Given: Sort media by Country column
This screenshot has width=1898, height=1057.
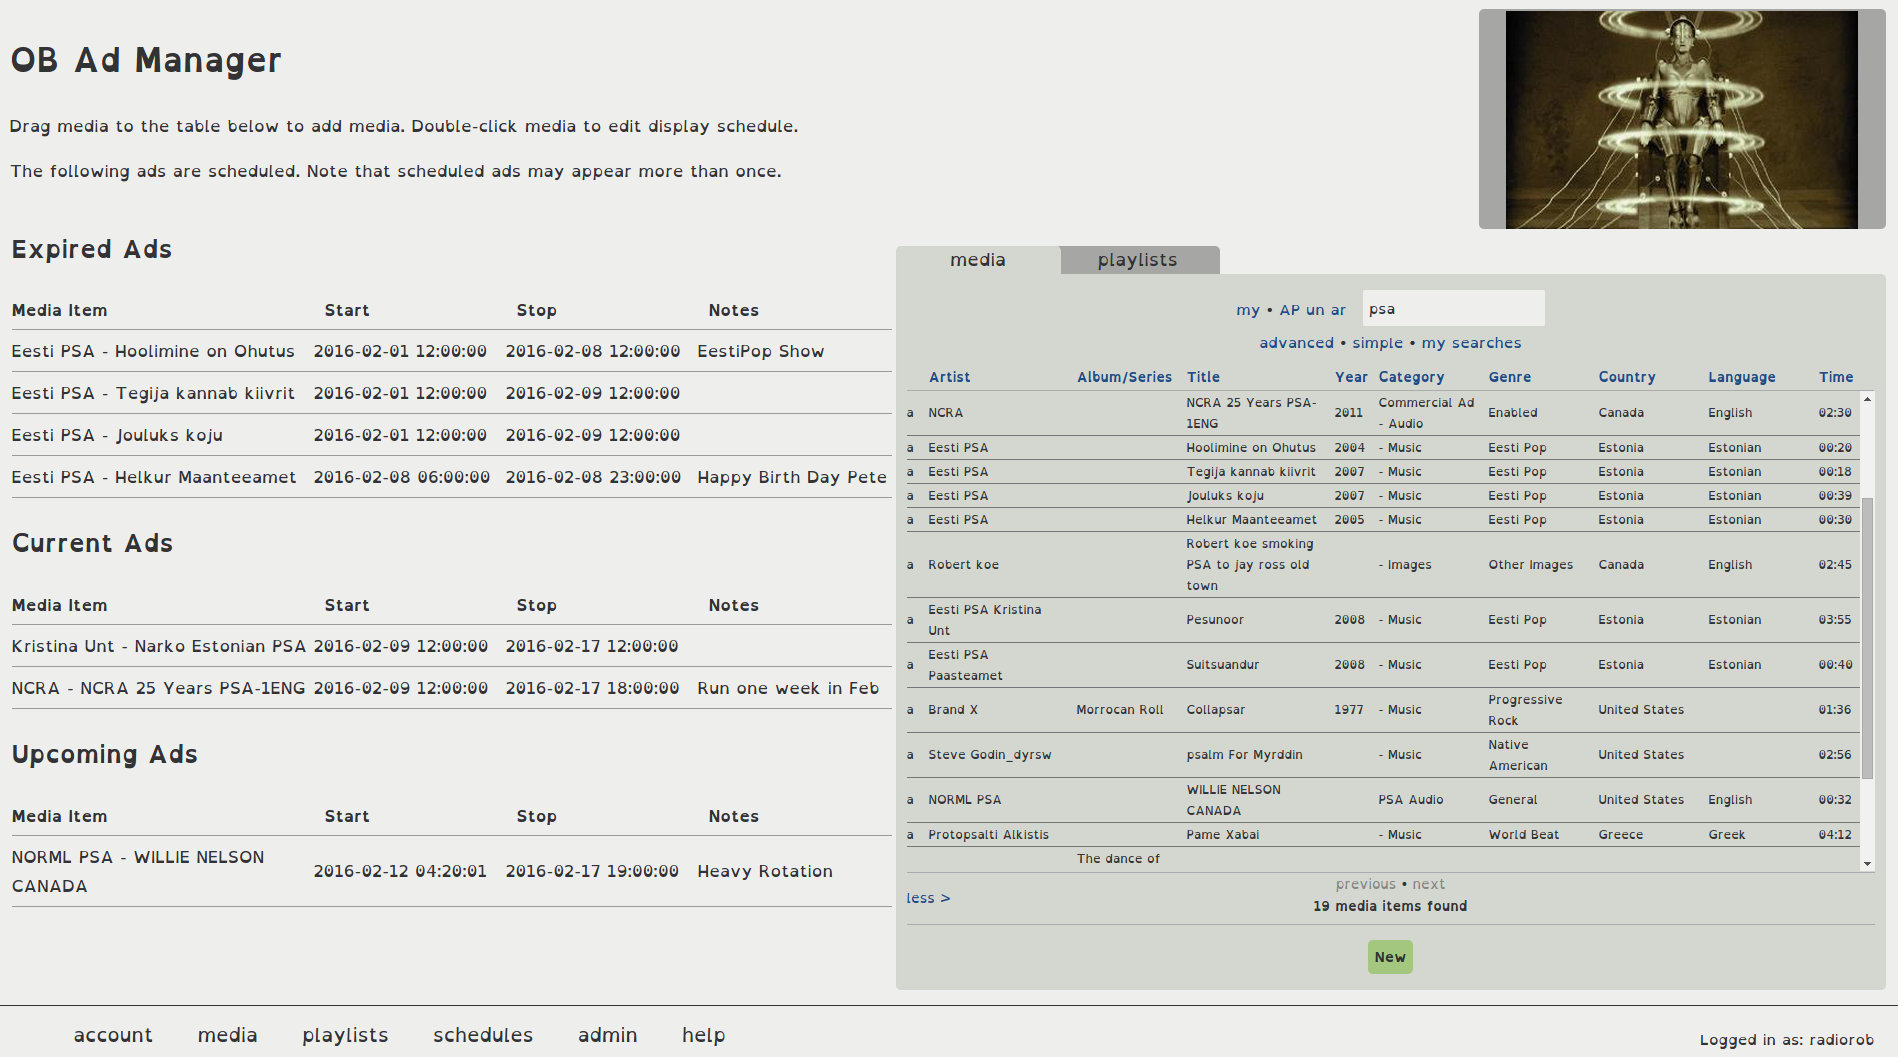Looking at the screenshot, I should tap(1626, 377).
